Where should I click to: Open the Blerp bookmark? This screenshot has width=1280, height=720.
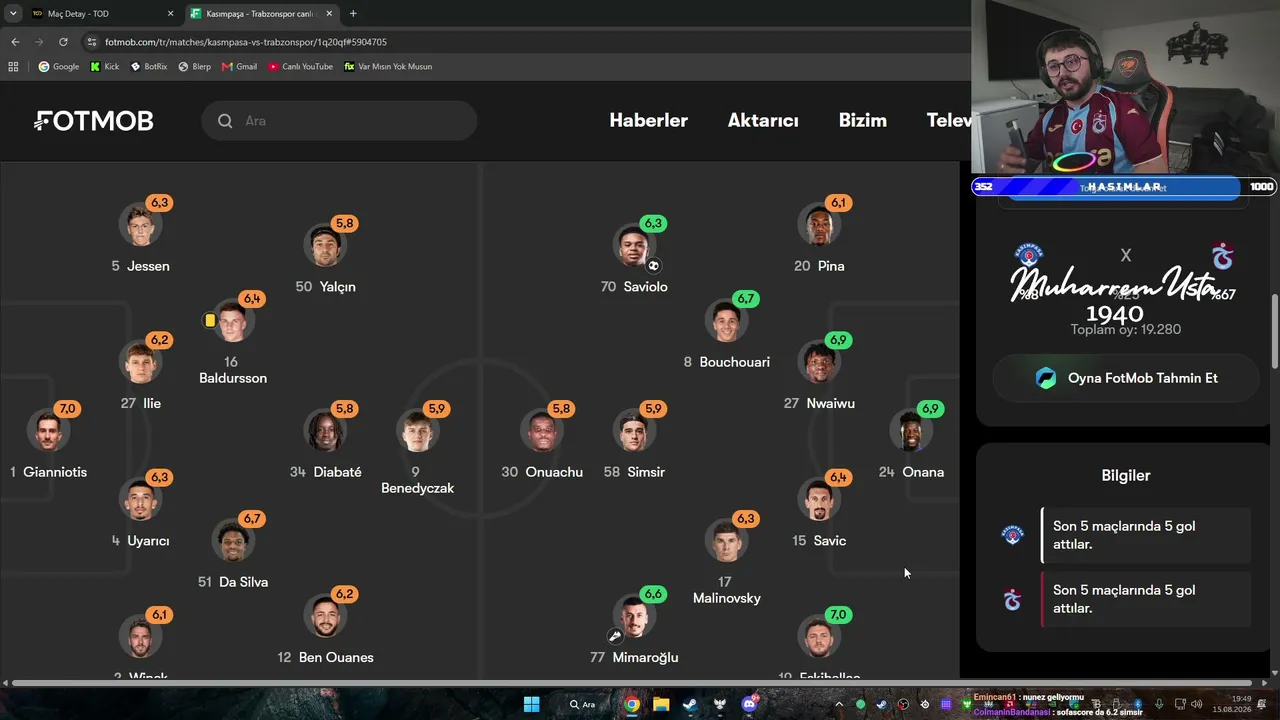point(195,67)
